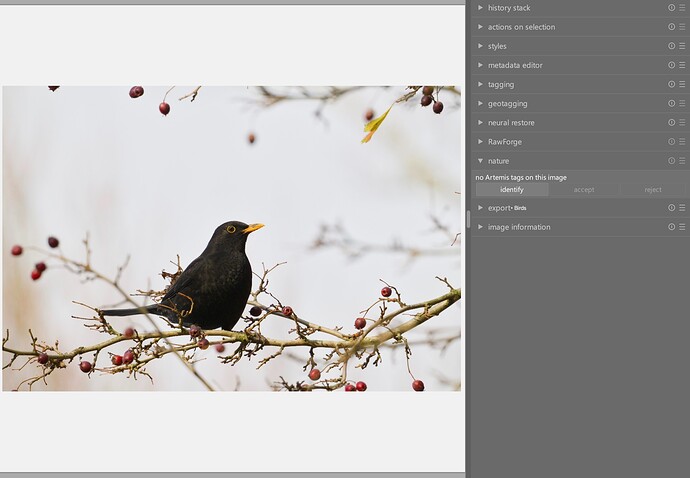Expand the actions on selection module
Viewport: 690px width, 478px height.
pyautogui.click(x=480, y=27)
